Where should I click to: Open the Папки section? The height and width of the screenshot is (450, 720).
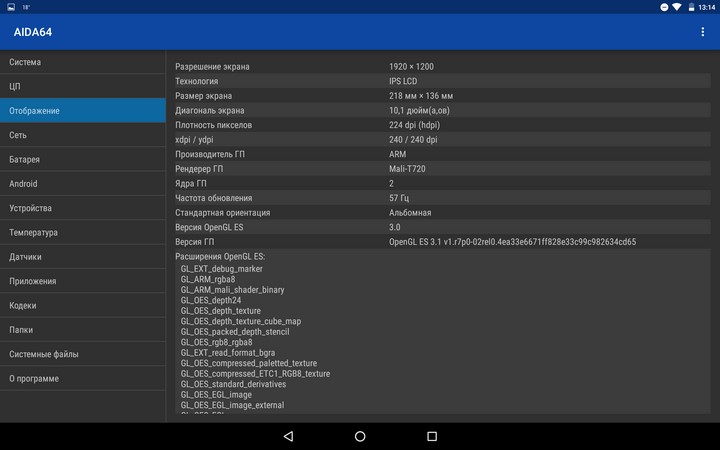tap(83, 330)
